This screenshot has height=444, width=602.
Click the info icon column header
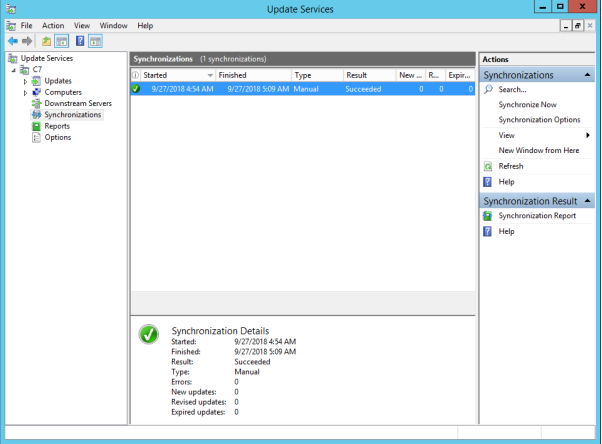coord(136,75)
